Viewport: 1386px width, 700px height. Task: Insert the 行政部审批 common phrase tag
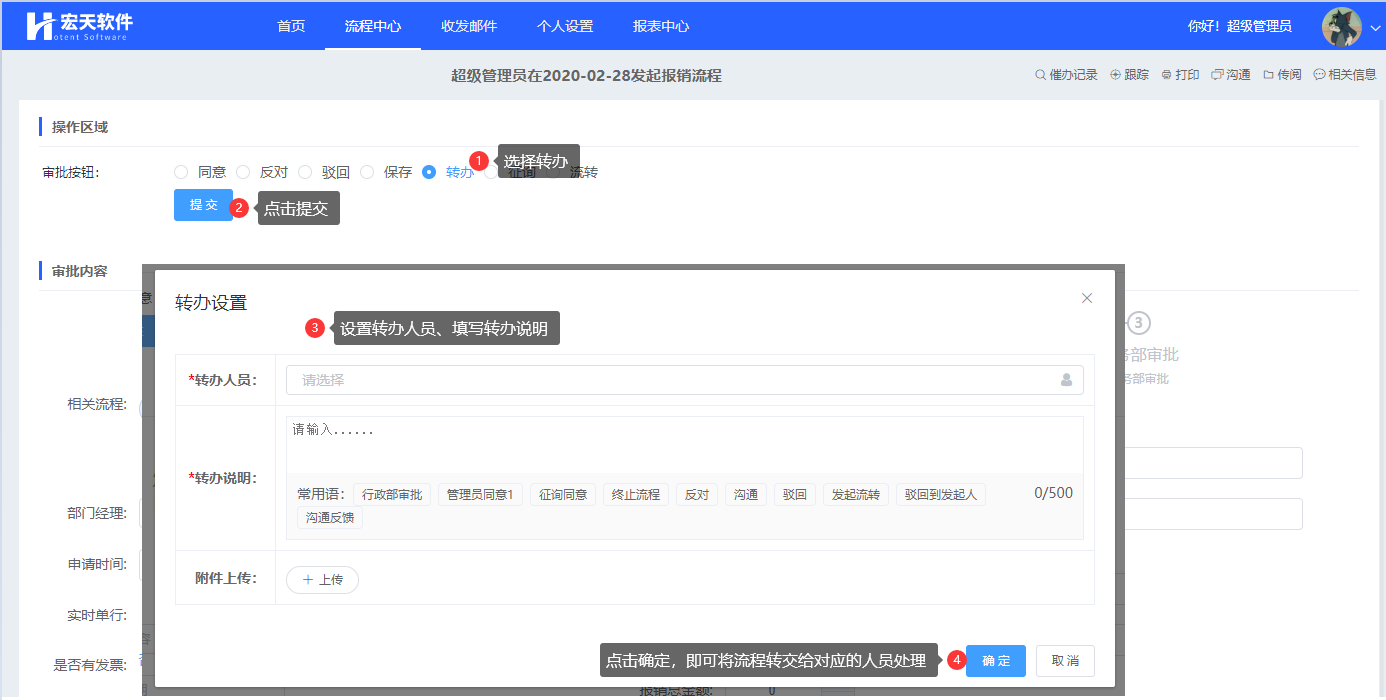point(392,495)
